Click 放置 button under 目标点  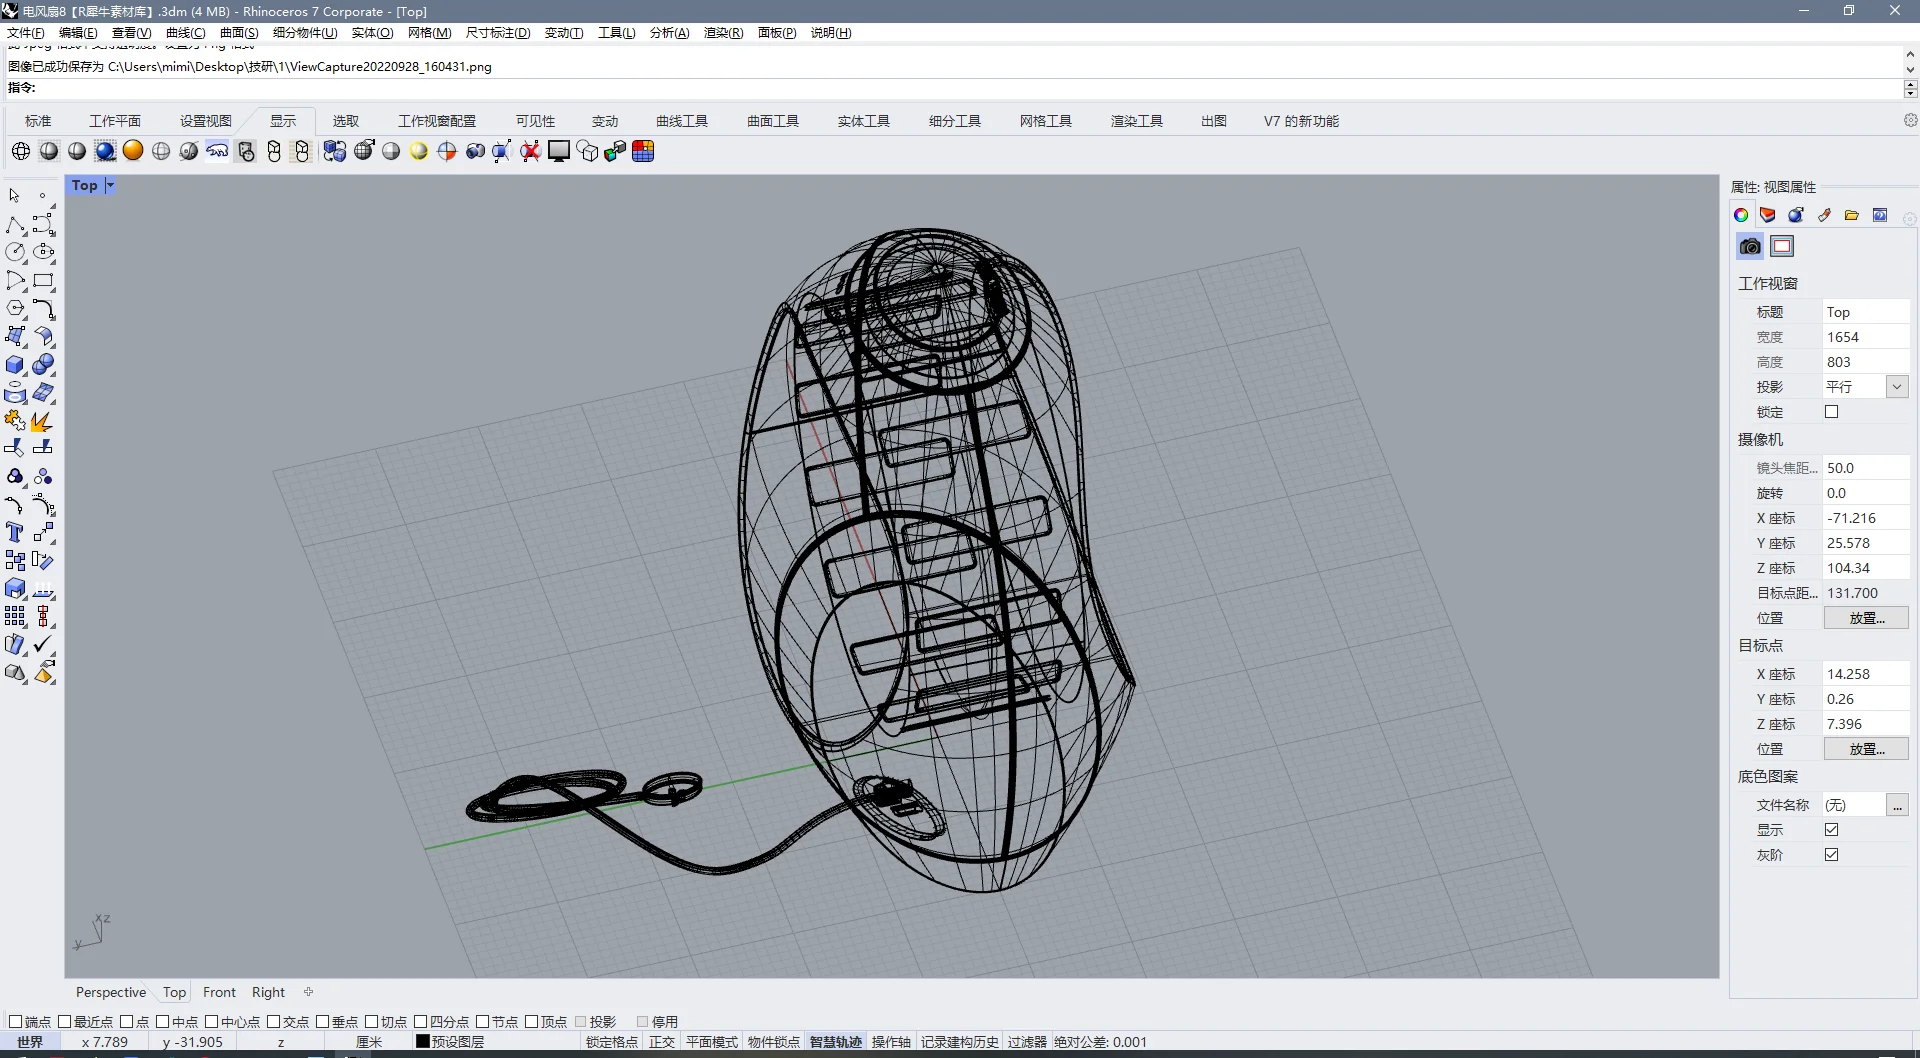coord(1865,749)
